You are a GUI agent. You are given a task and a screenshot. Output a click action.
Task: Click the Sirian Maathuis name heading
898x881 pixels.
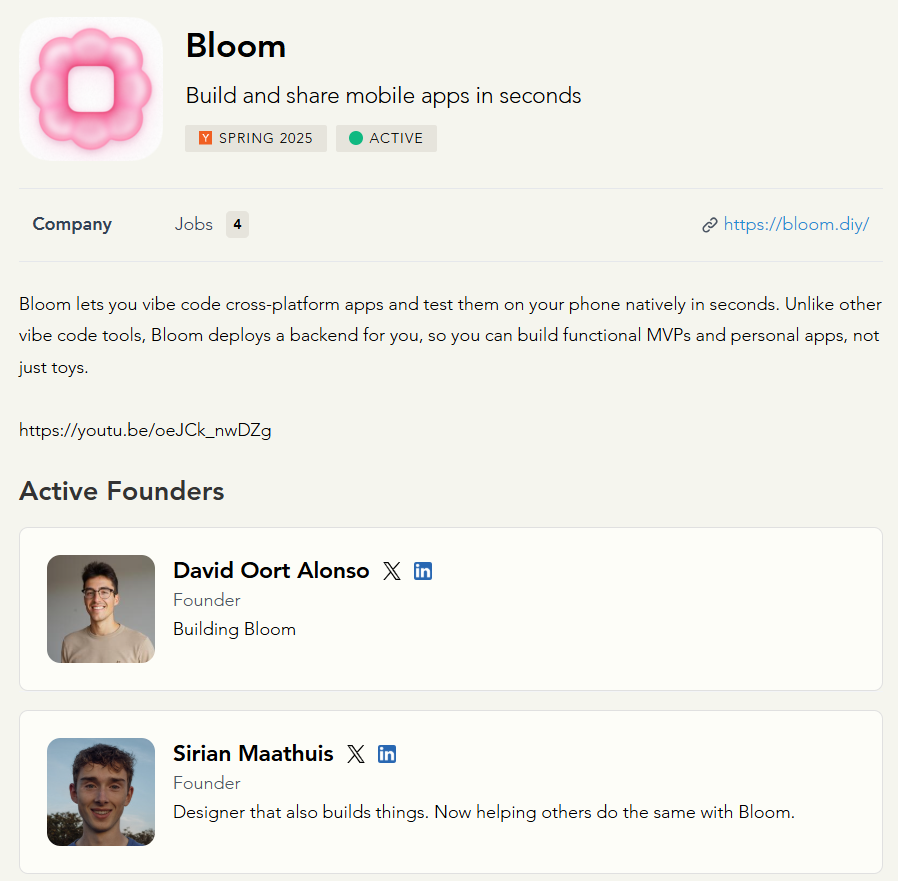[x=253, y=753]
